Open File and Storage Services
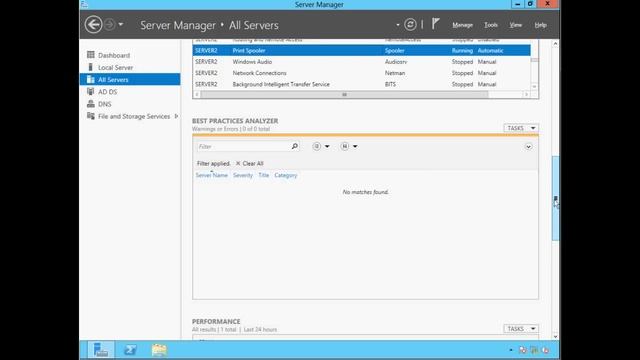 point(134,116)
